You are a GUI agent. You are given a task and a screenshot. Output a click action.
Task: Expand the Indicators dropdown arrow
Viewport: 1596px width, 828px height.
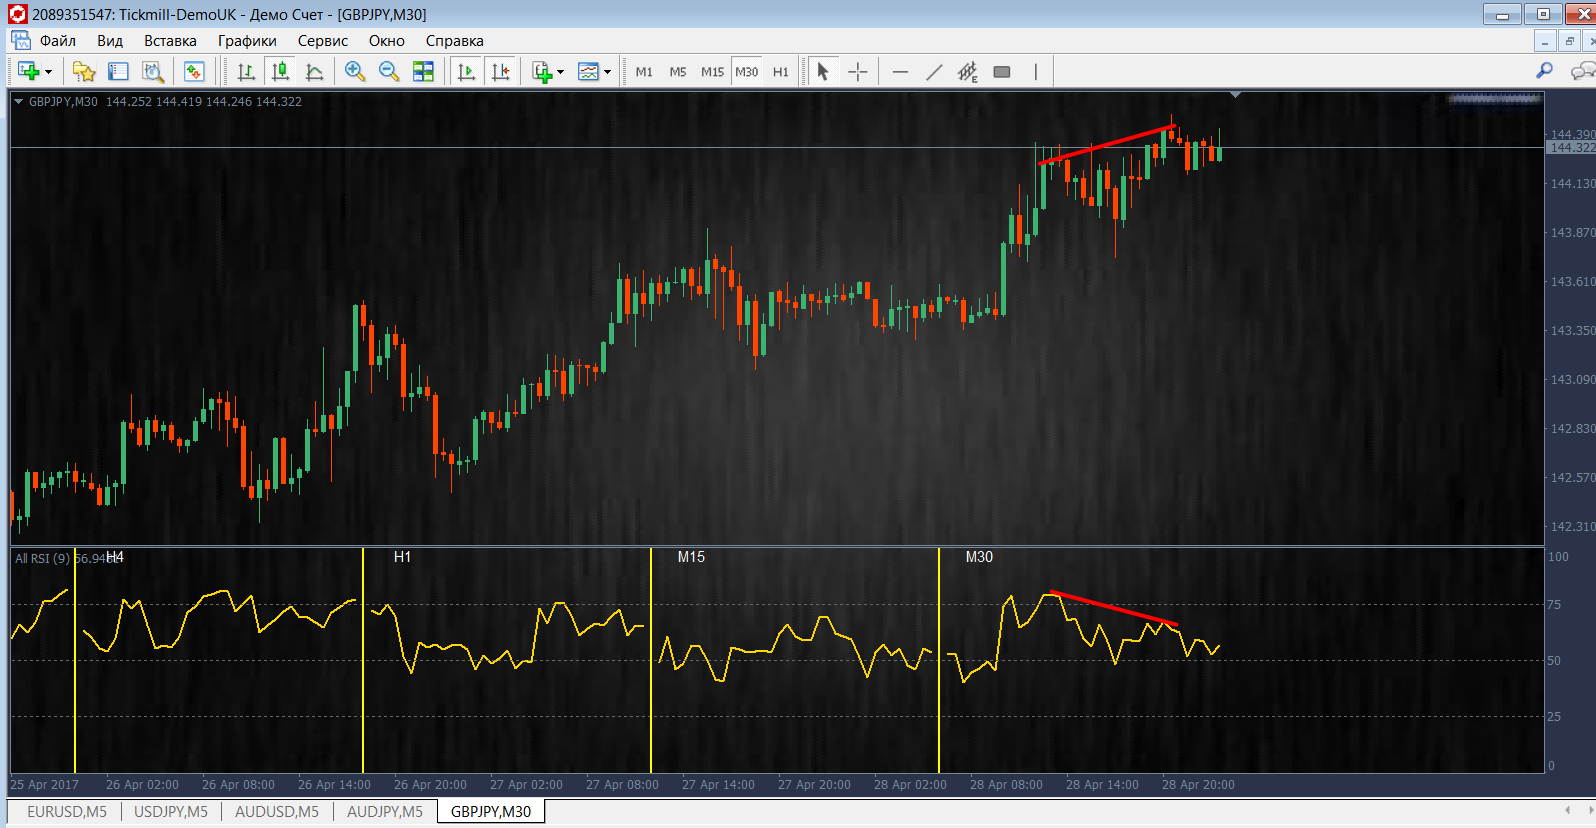pyautogui.click(x=560, y=72)
